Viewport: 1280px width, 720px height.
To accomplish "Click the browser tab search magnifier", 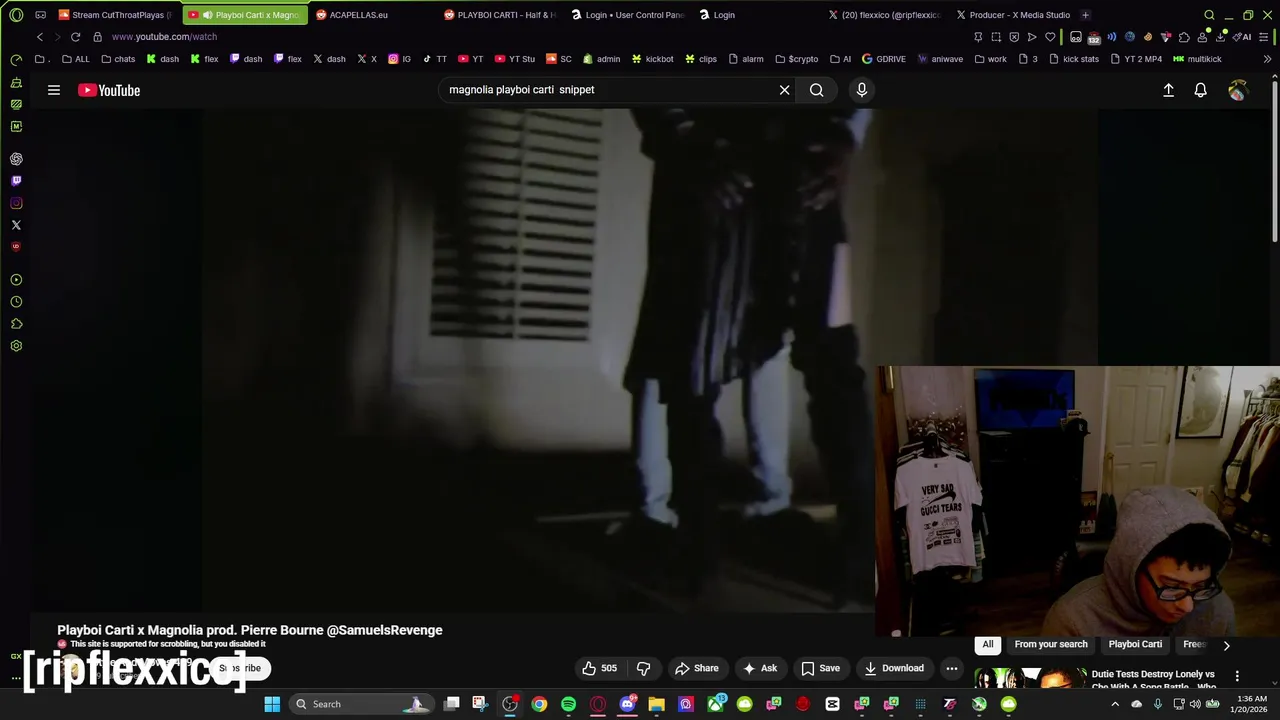I will [x=1209, y=15].
